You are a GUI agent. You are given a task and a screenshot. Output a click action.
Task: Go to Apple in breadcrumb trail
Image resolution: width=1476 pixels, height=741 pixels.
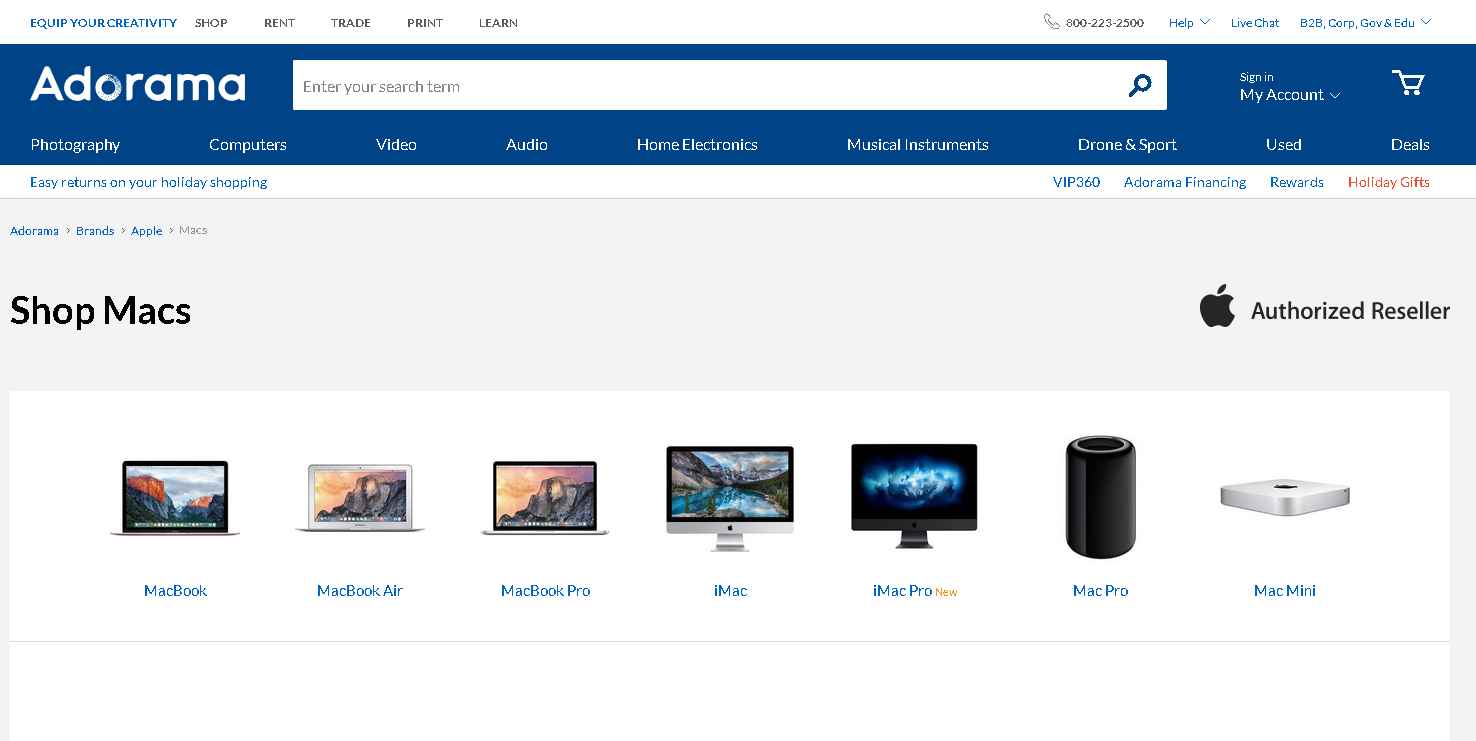click(x=146, y=231)
